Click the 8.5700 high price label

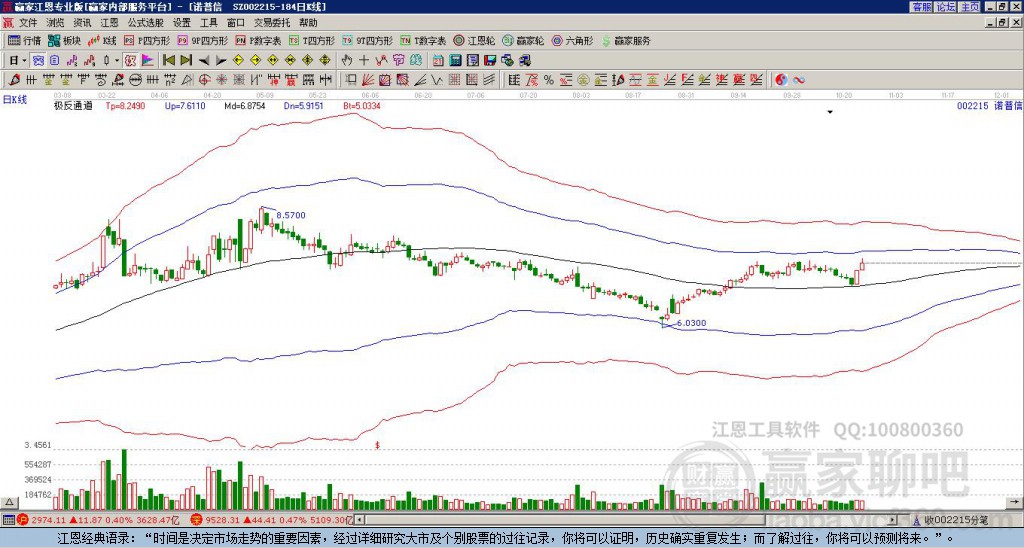click(291, 215)
